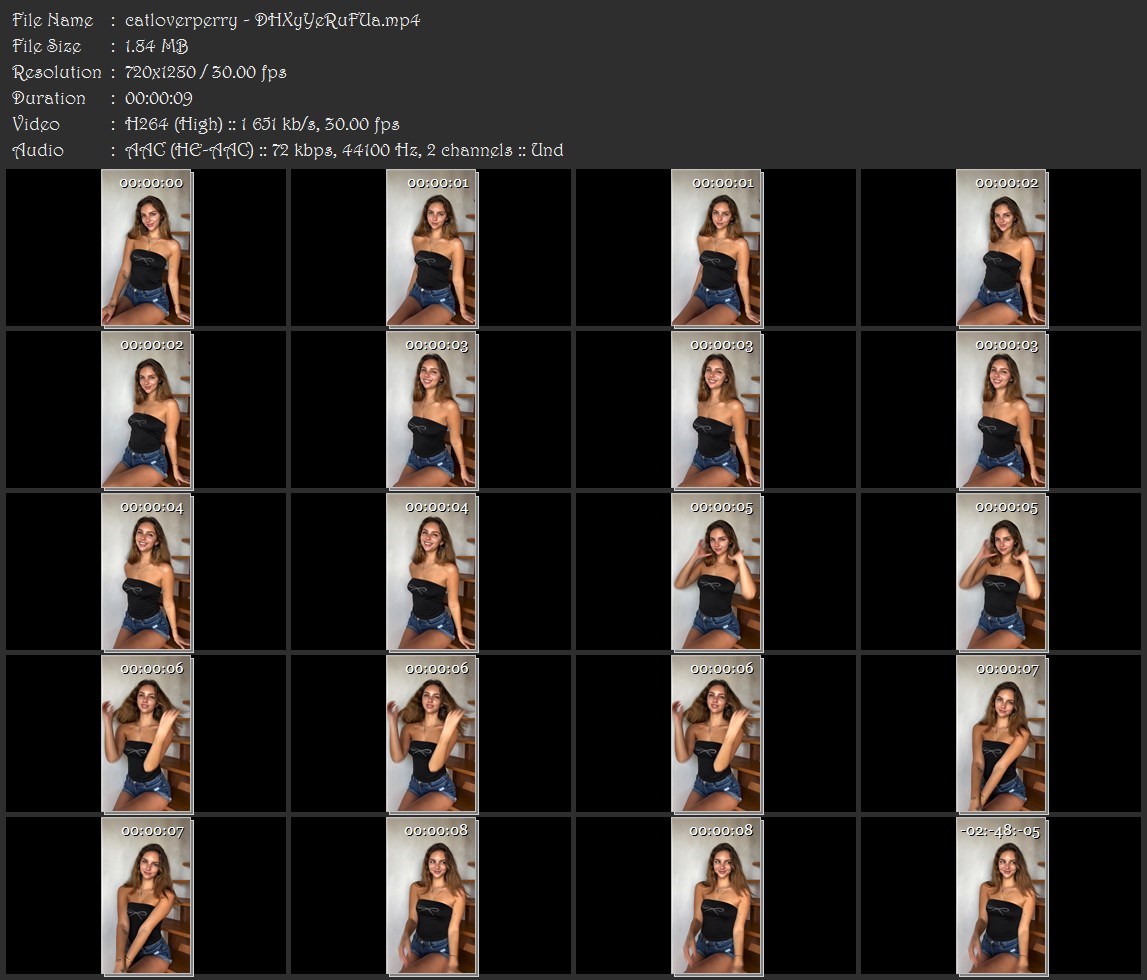Select the first thumbnail stamped 00:00:01
The width and height of the screenshot is (1147, 980).
pos(432,247)
